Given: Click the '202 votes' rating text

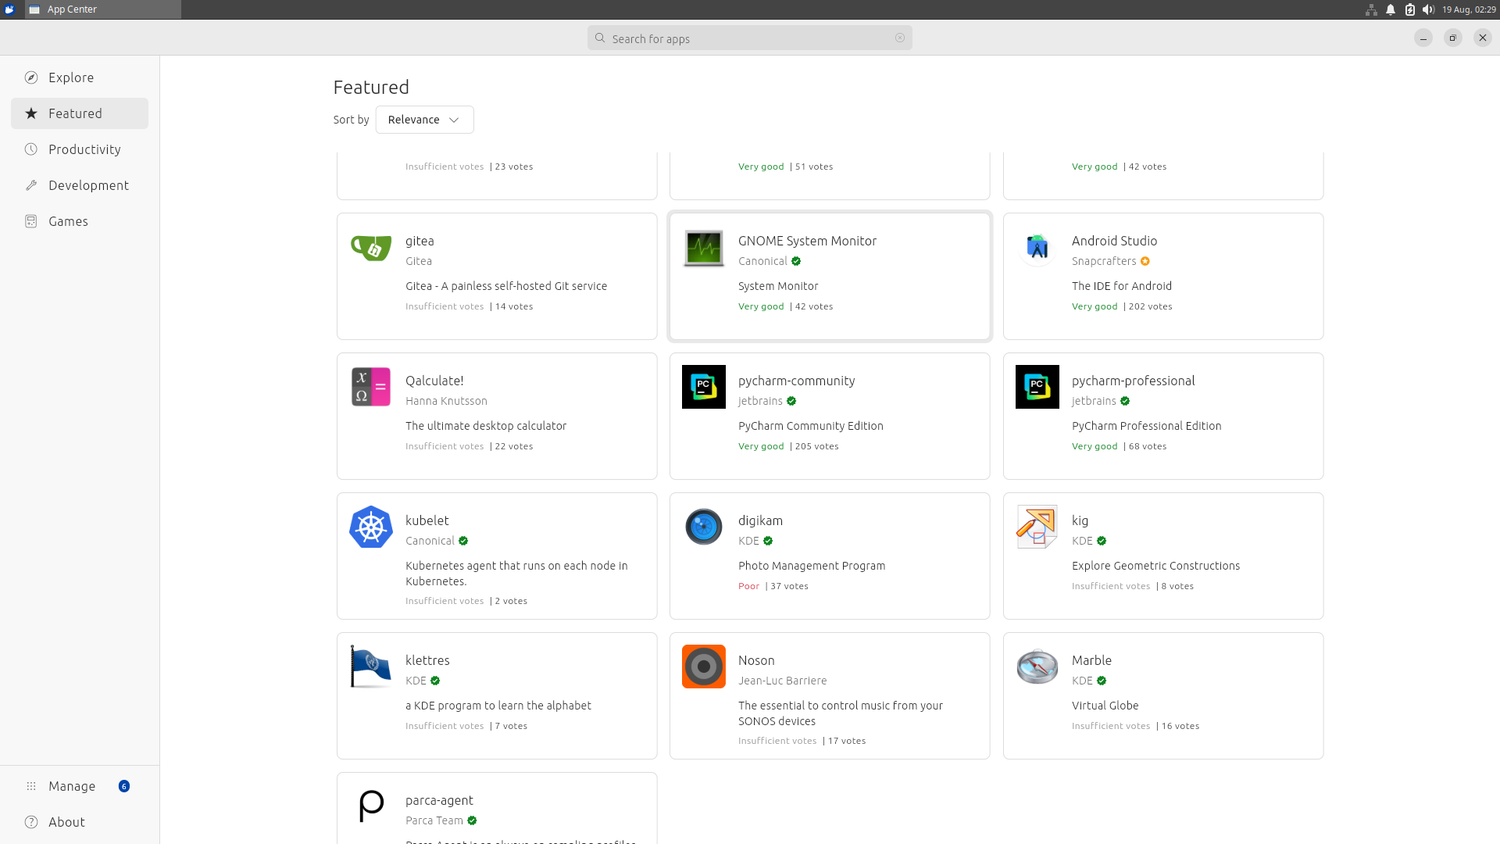Looking at the screenshot, I should [1150, 306].
